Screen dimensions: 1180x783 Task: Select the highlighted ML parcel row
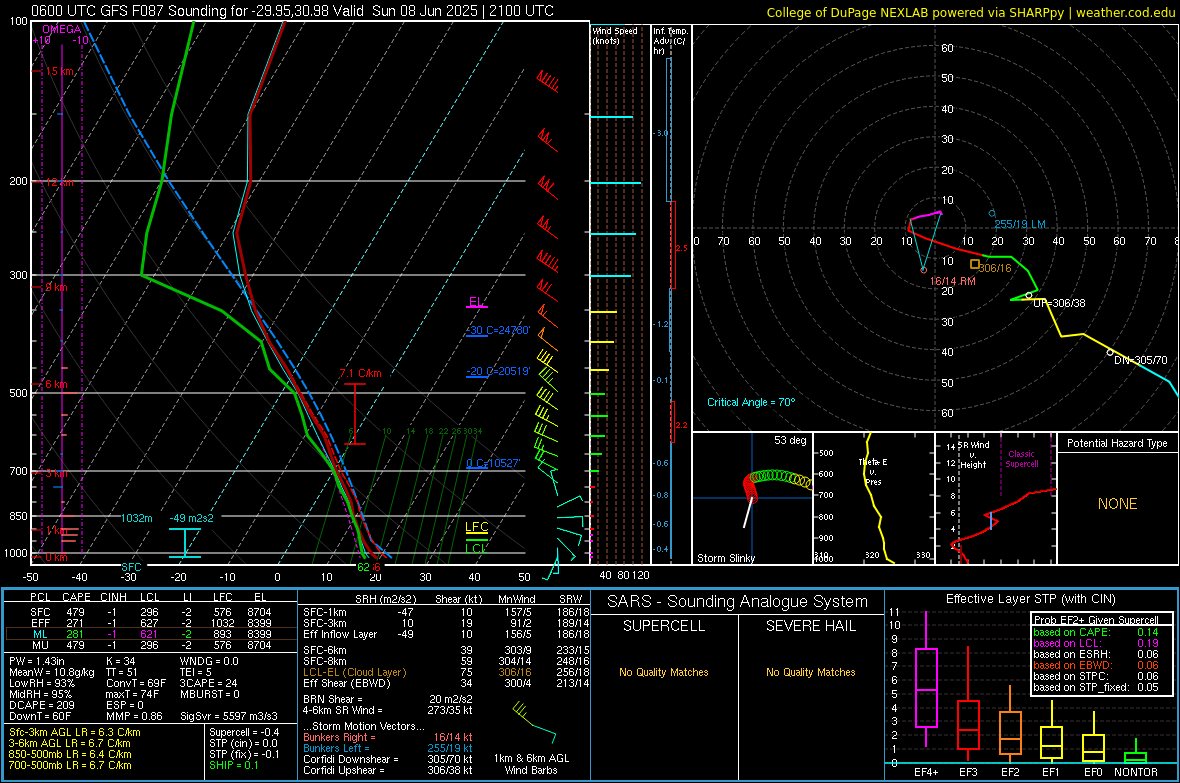(151, 634)
